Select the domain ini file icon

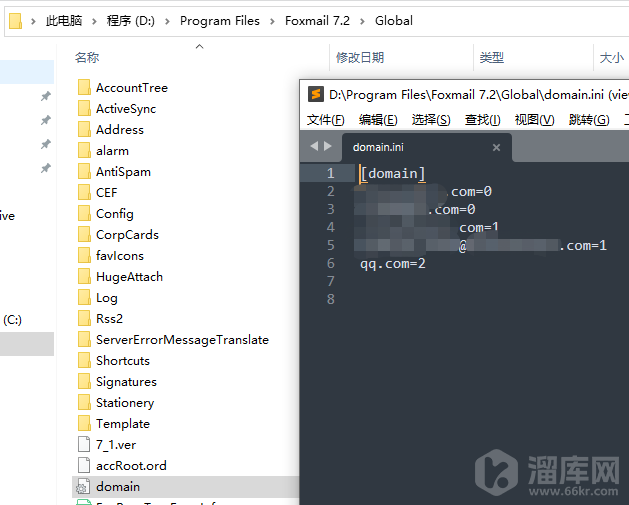[x=83, y=486]
